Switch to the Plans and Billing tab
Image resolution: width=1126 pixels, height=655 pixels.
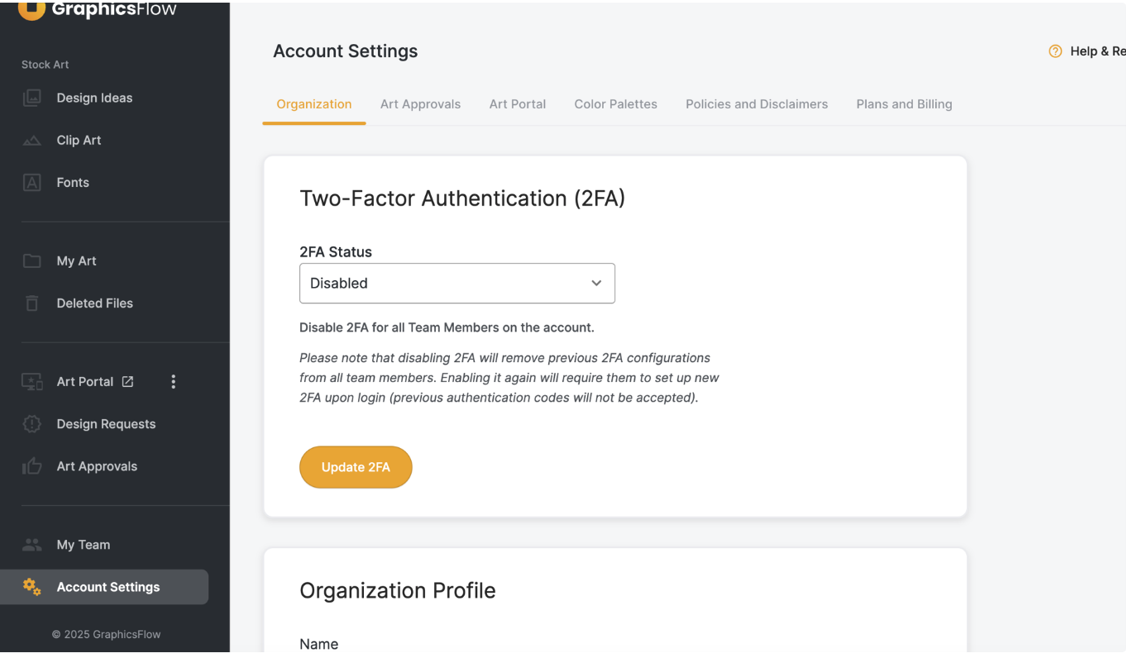click(903, 104)
